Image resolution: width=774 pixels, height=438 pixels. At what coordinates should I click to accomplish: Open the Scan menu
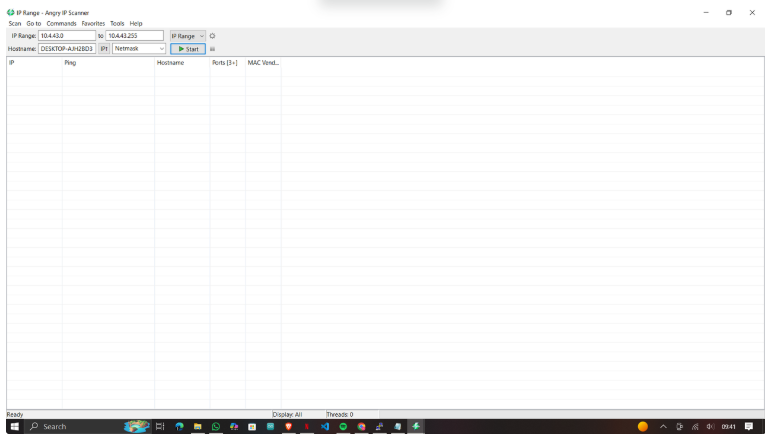pos(15,24)
